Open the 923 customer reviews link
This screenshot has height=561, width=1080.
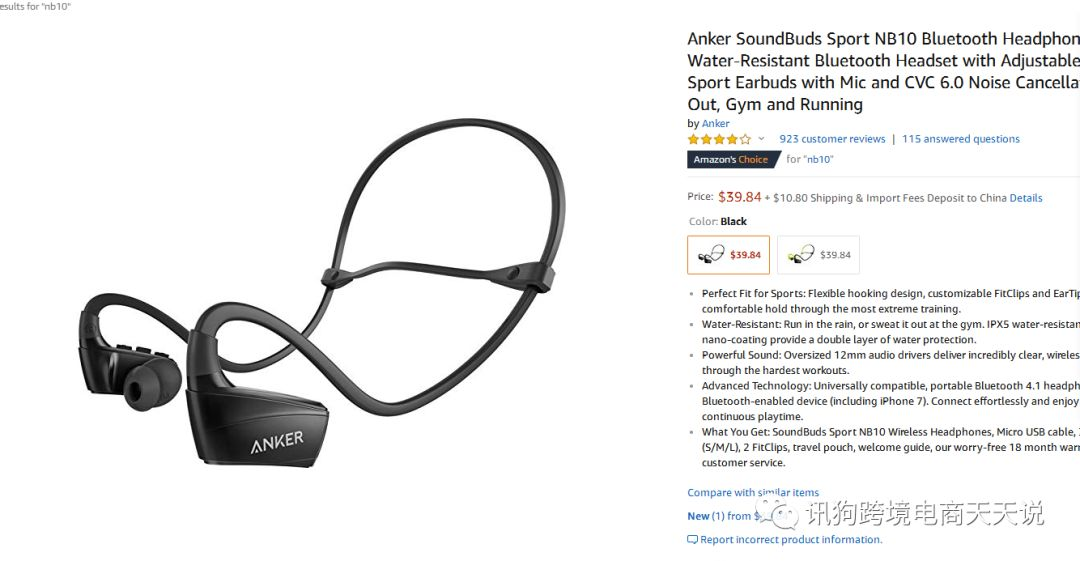point(832,139)
